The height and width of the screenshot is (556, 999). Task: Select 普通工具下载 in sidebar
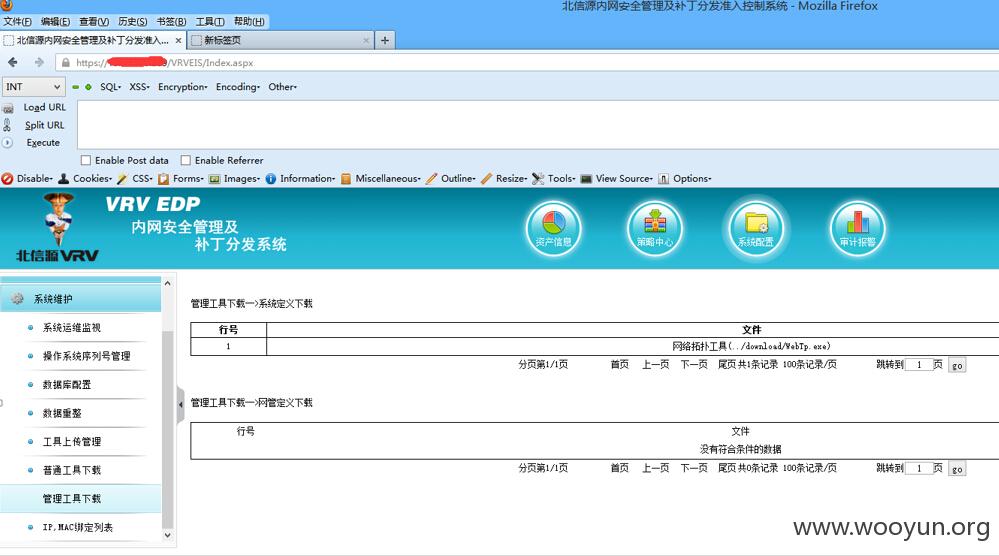pos(71,470)
